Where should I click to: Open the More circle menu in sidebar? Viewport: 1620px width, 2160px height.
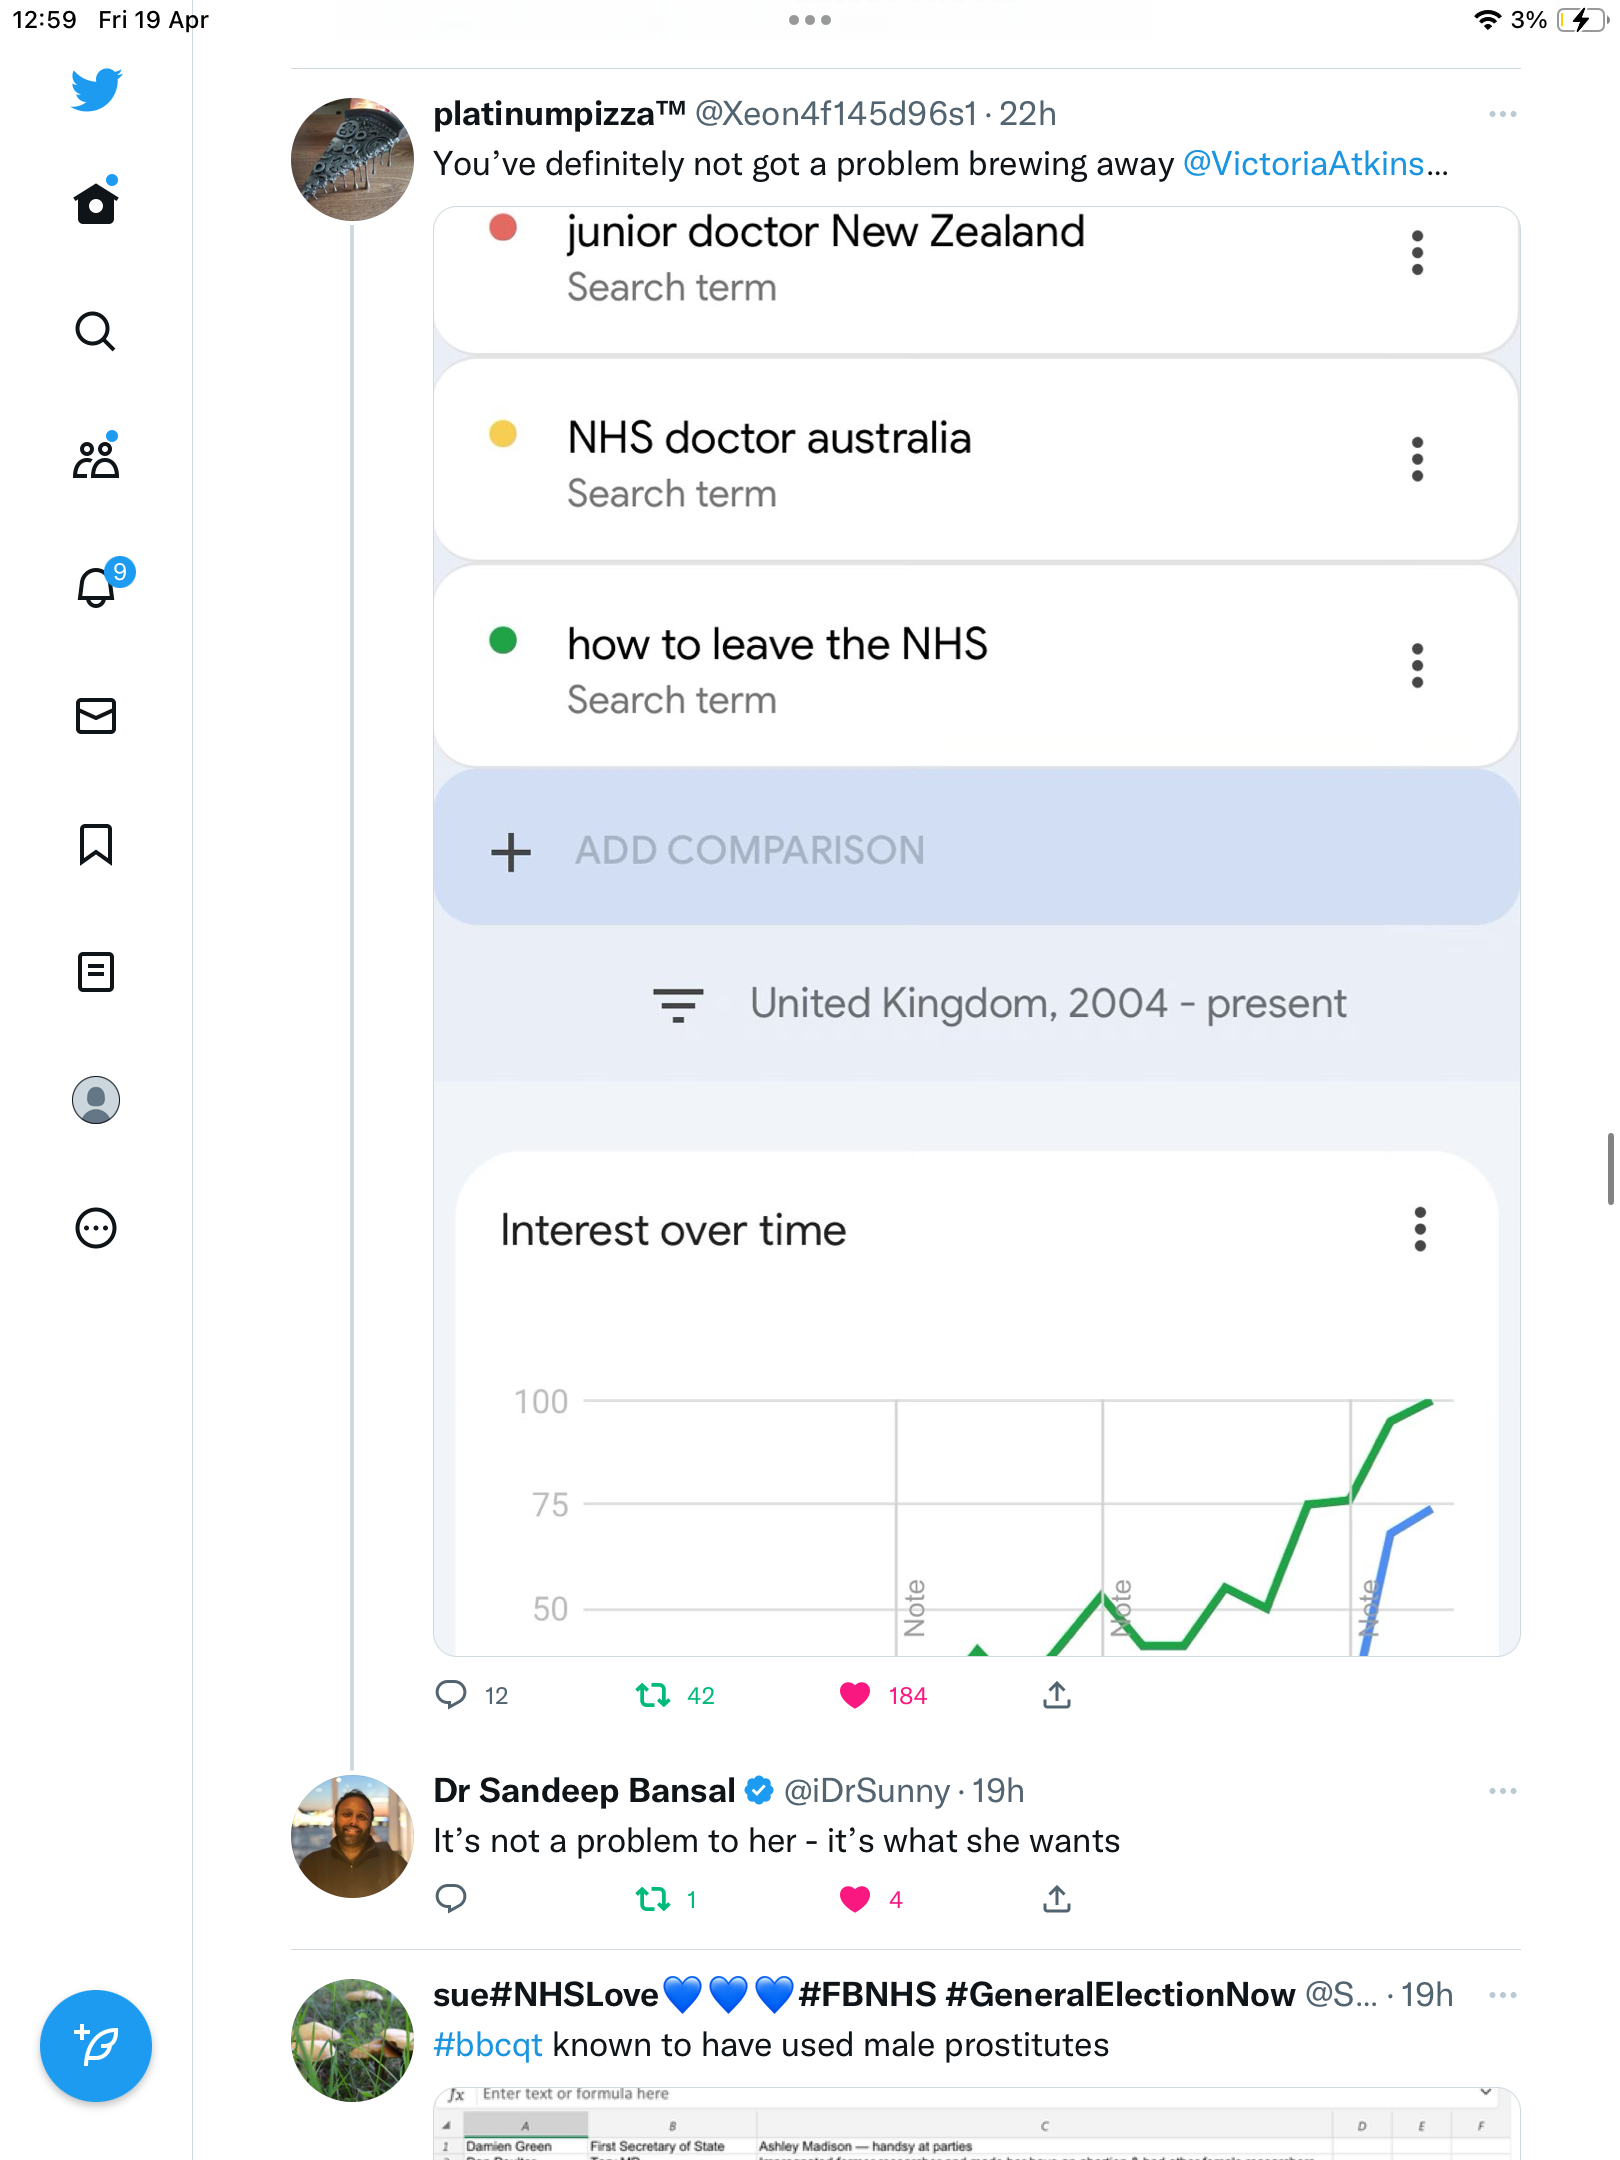coord(96,1228)
